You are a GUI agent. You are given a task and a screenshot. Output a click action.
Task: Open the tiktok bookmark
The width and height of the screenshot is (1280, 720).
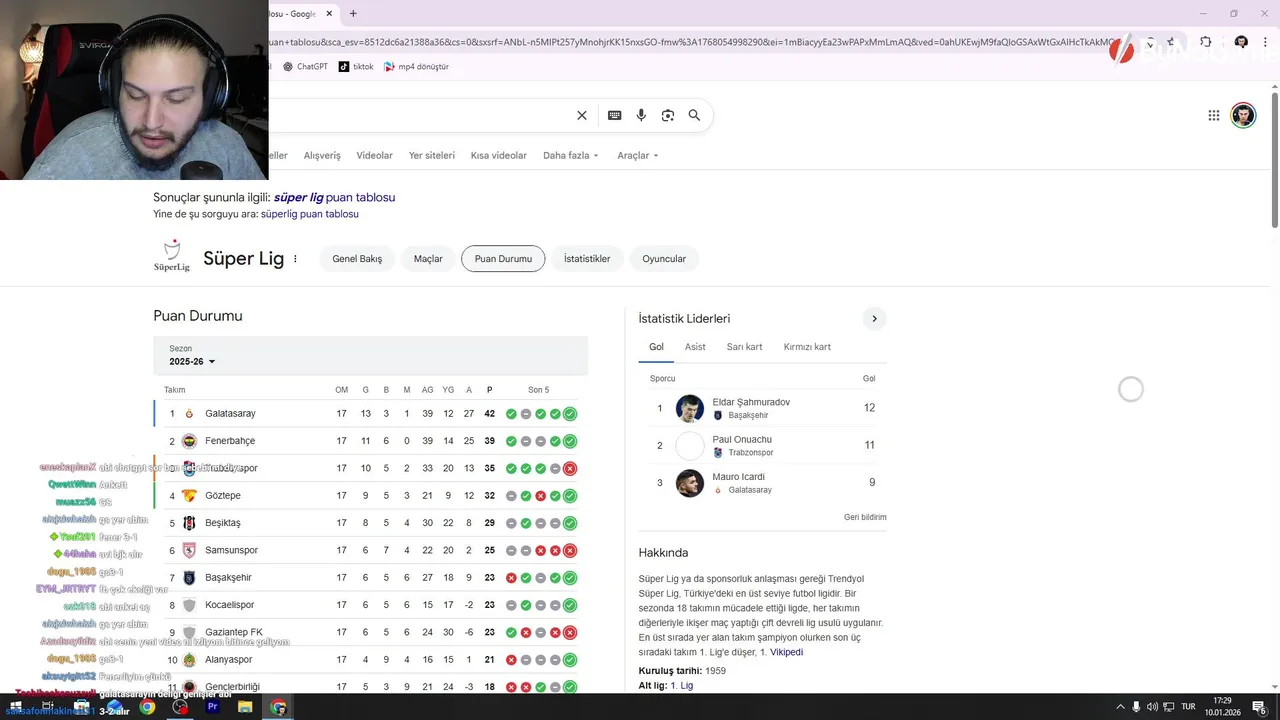click(x=356, y=67)
